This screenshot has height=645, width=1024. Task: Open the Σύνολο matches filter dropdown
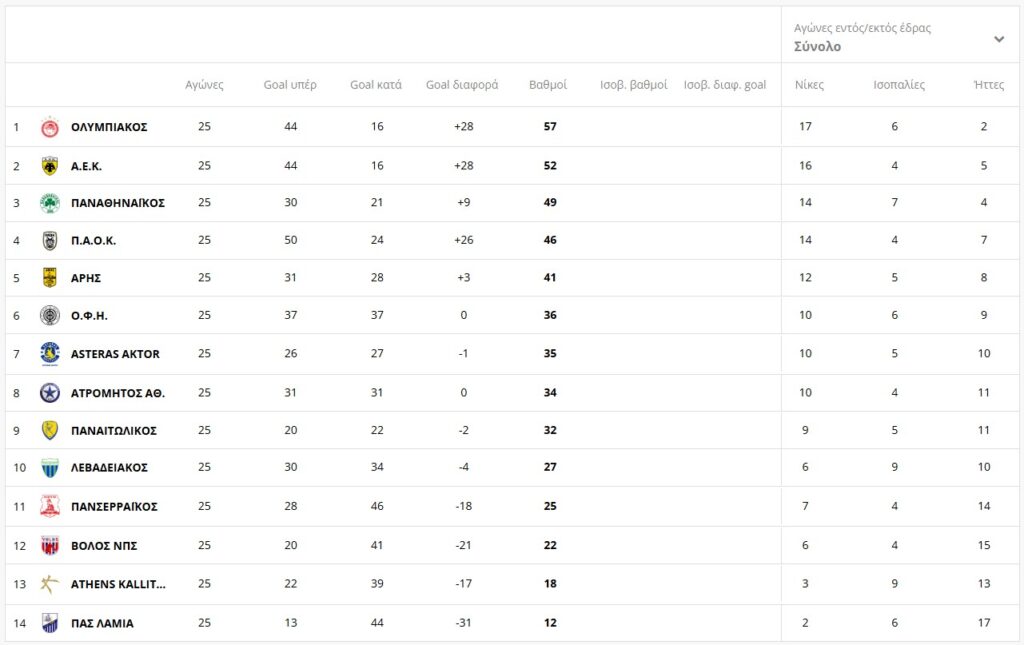point(817,47)
